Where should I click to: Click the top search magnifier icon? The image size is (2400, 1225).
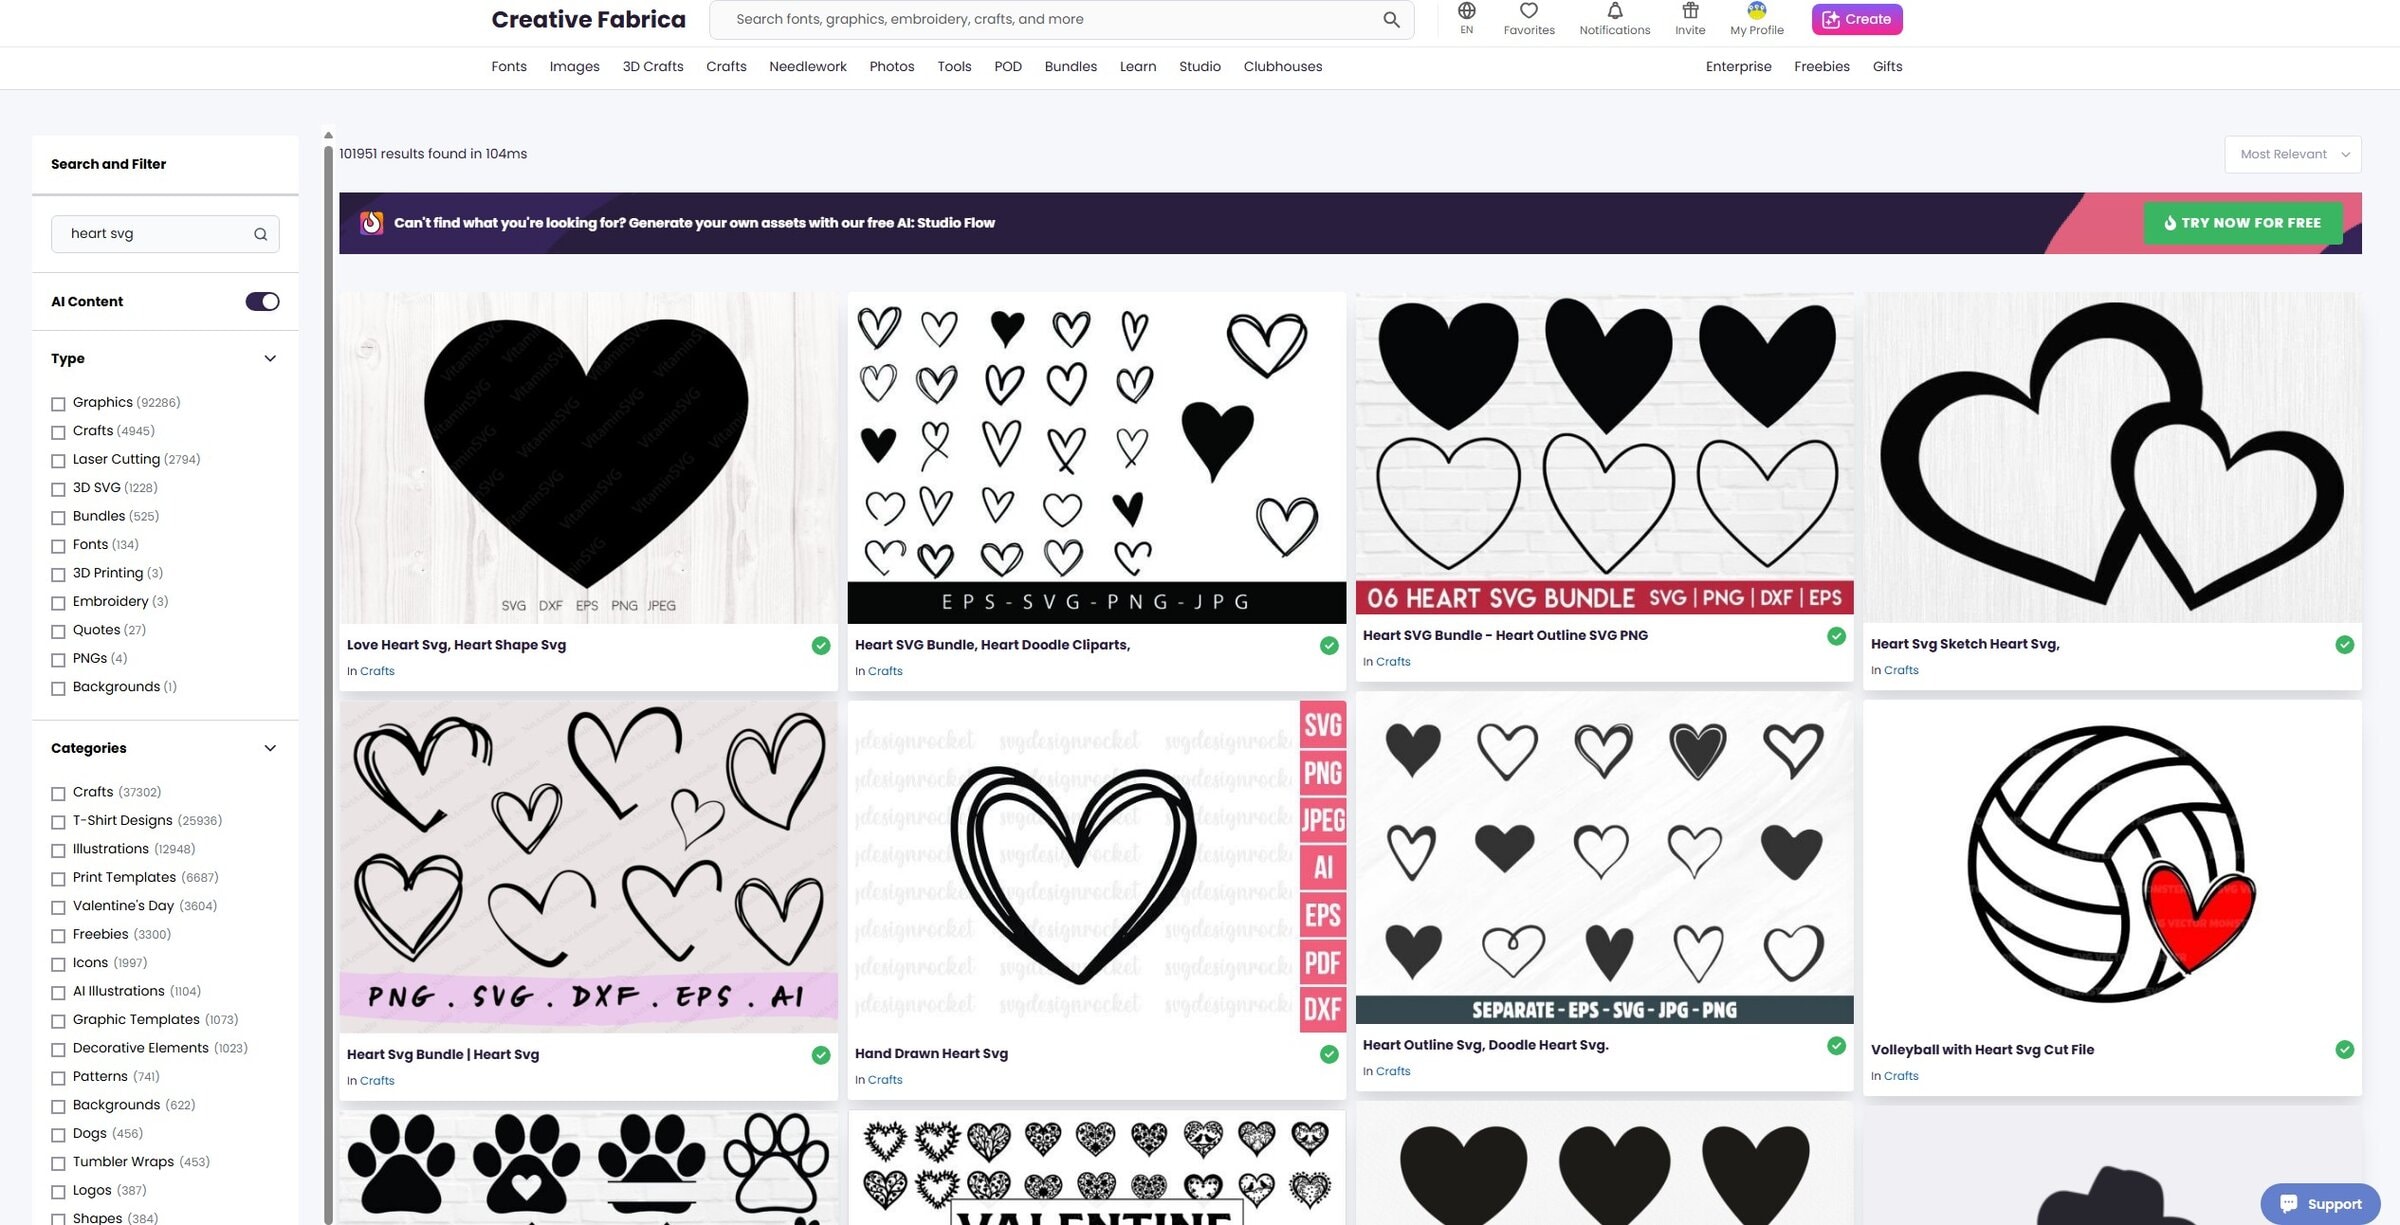[1391, 19]
